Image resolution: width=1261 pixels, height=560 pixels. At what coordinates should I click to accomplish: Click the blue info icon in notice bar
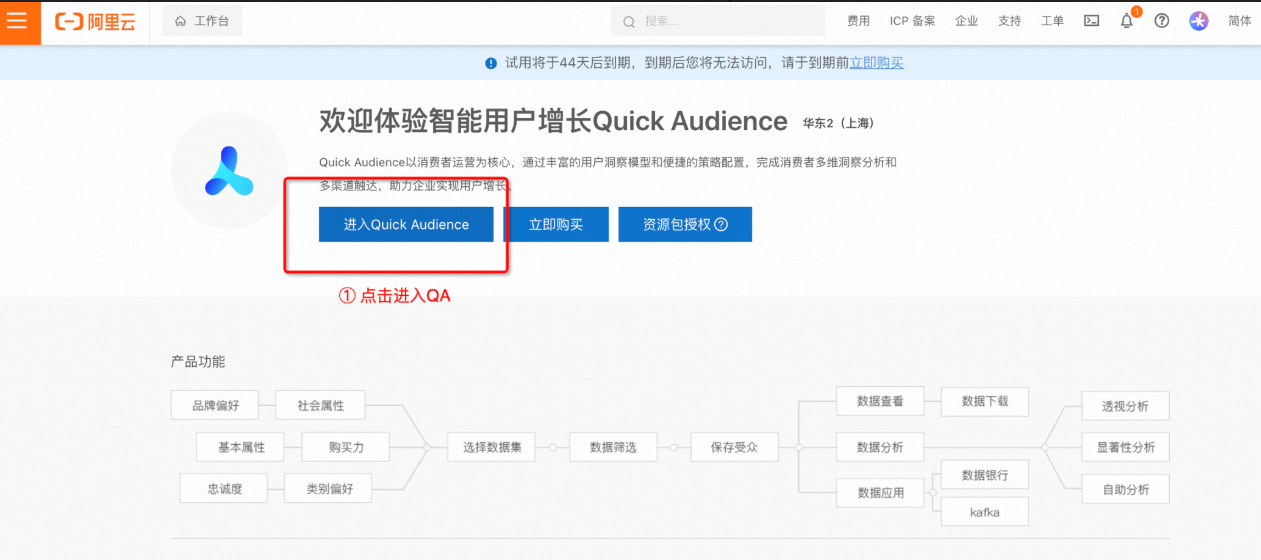pyautogui.click(x=491, y=63)
